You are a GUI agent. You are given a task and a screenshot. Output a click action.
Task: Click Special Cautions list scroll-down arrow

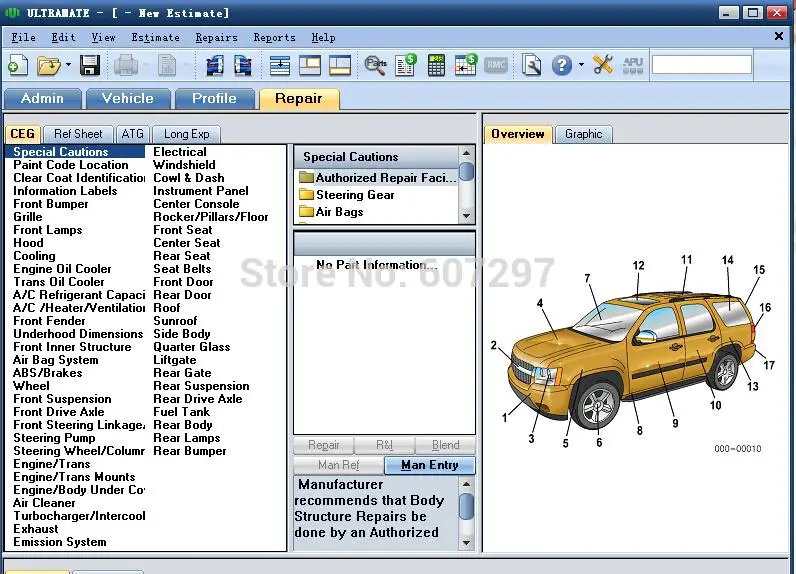(x=467, y=216)
